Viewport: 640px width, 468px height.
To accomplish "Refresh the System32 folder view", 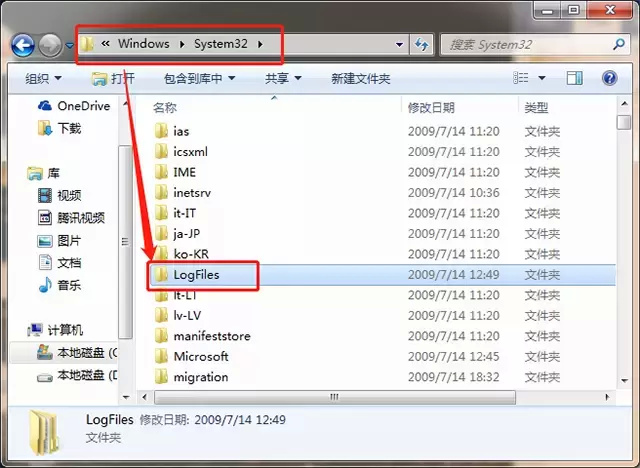I will [x=421, y=44].
